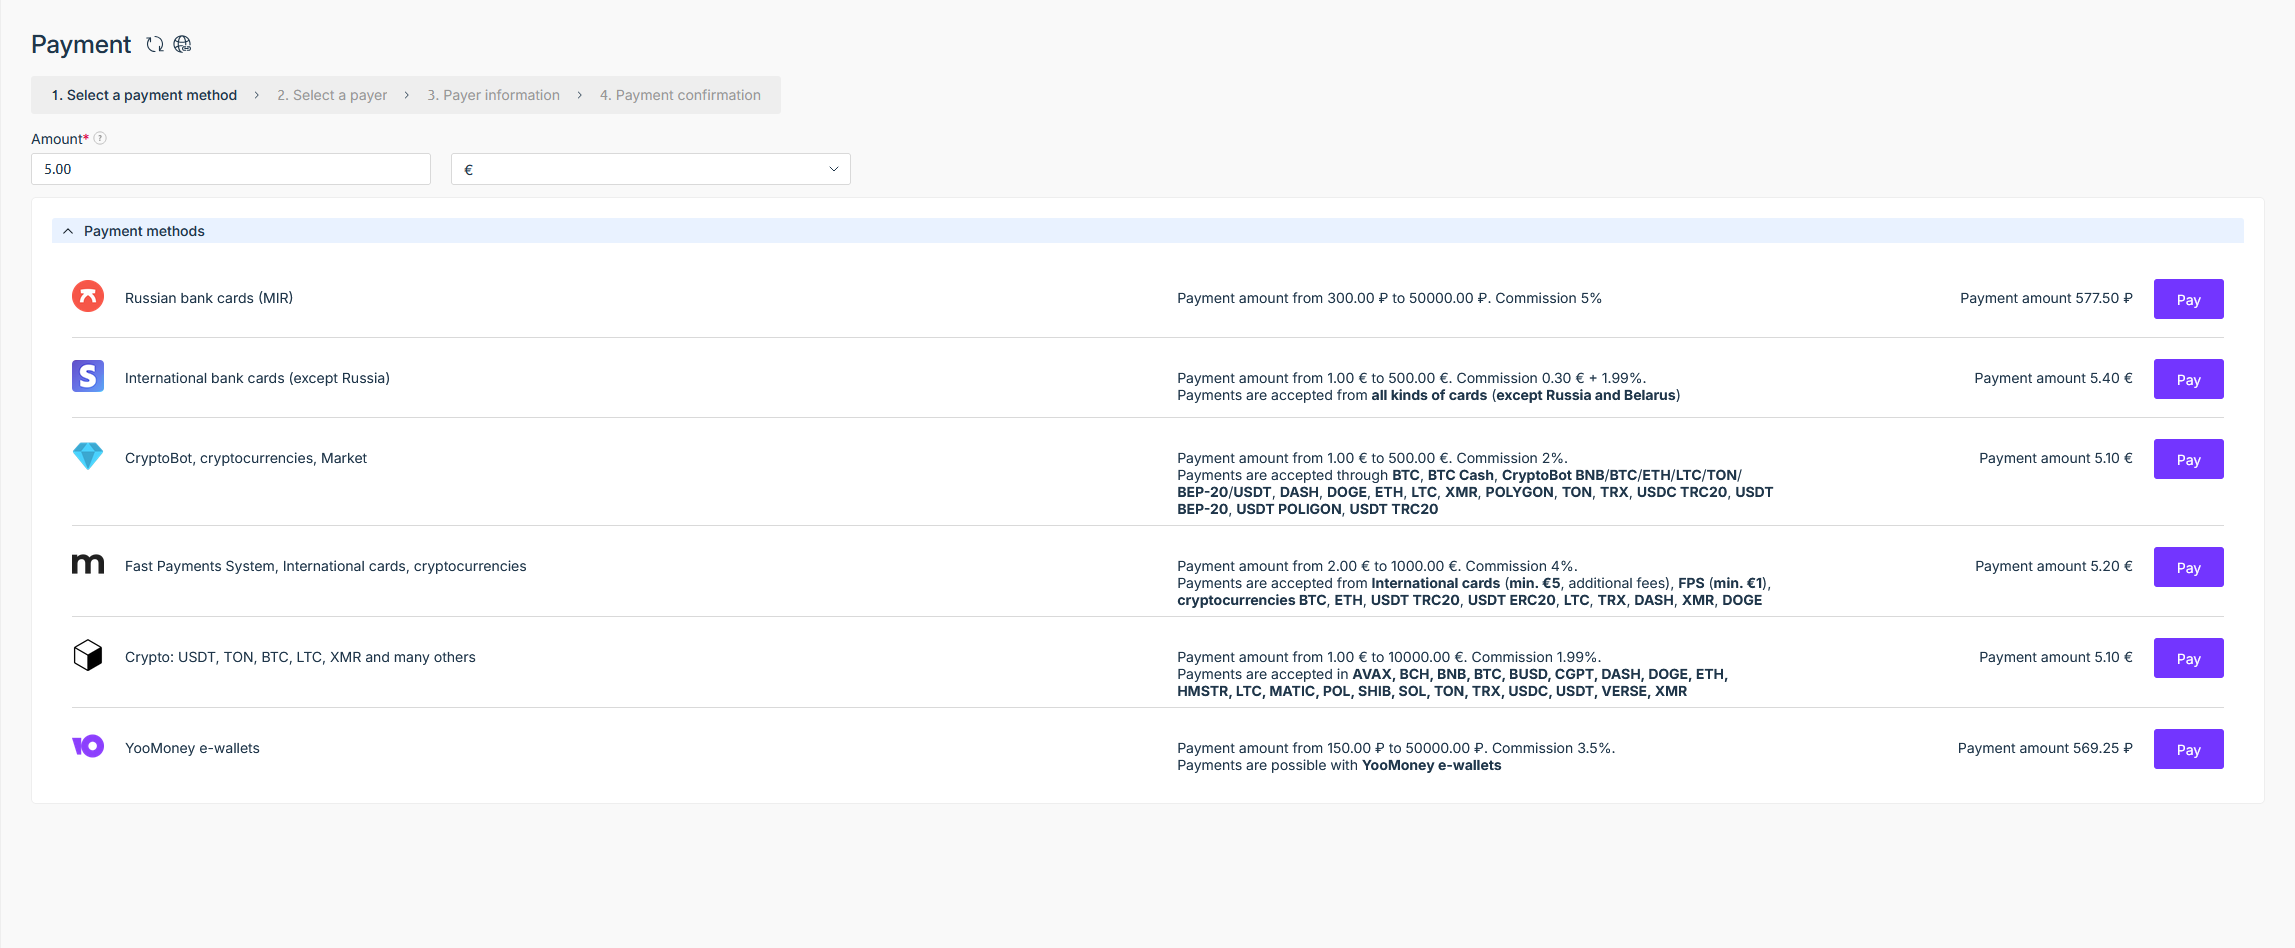The width and height of the screenshot is (2295, 948).
Task: Click the Payment page heading
Action: [81, 44]
